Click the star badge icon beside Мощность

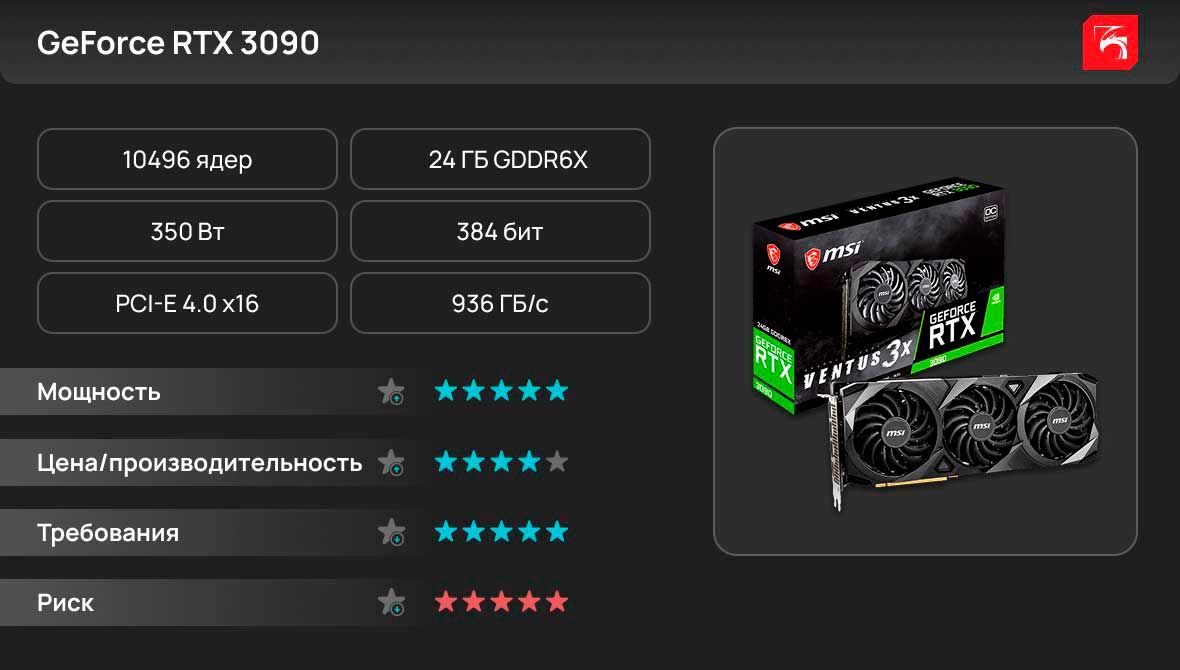point(391,392)
